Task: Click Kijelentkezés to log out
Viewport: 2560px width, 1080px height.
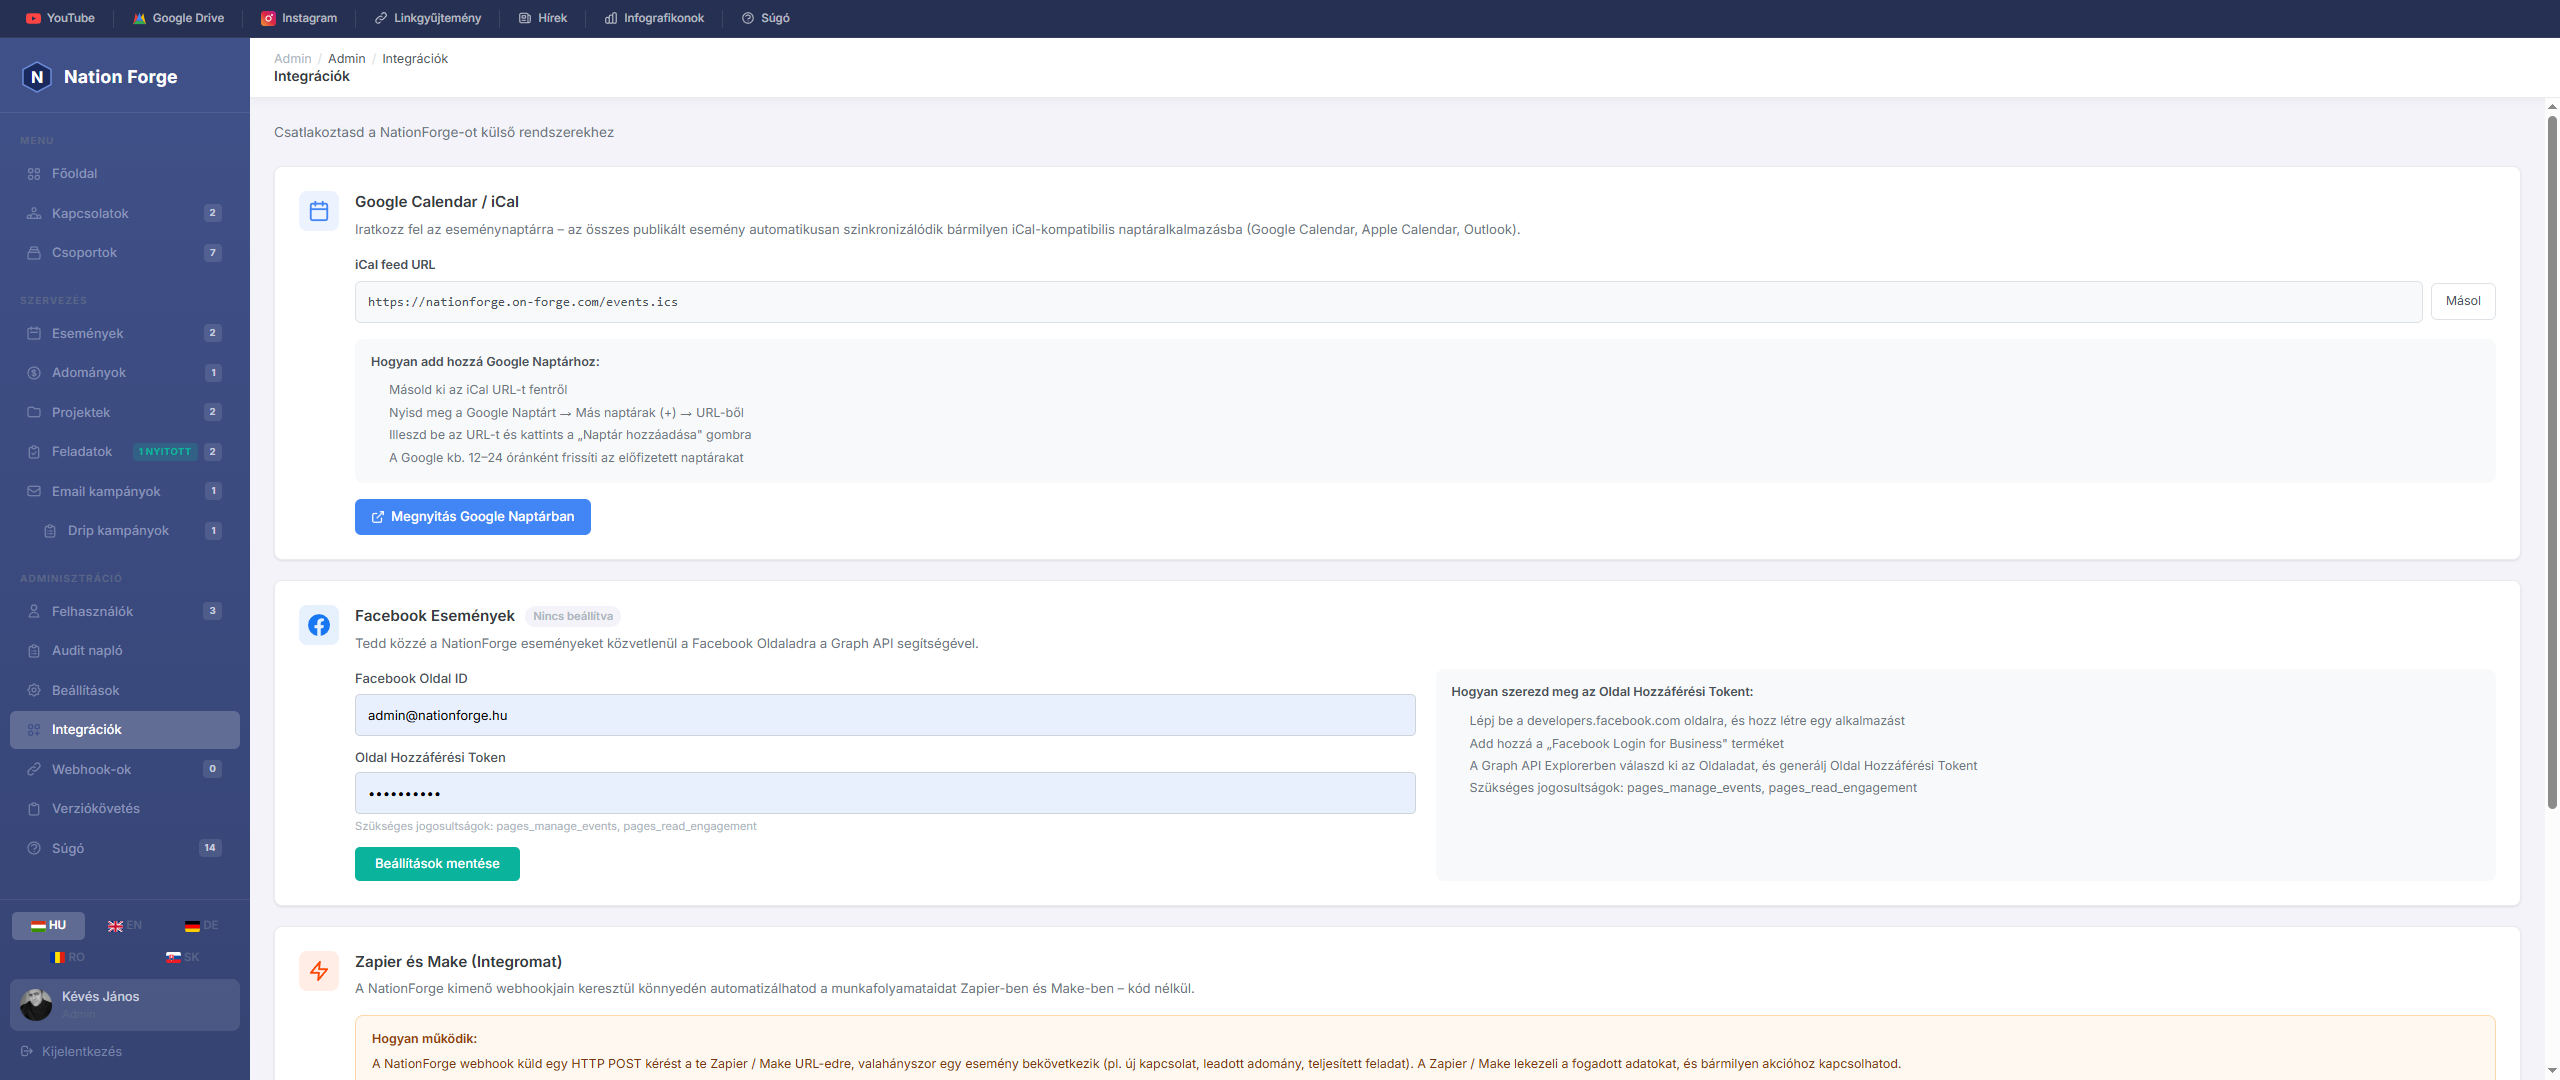Action: coord(71,1052)
